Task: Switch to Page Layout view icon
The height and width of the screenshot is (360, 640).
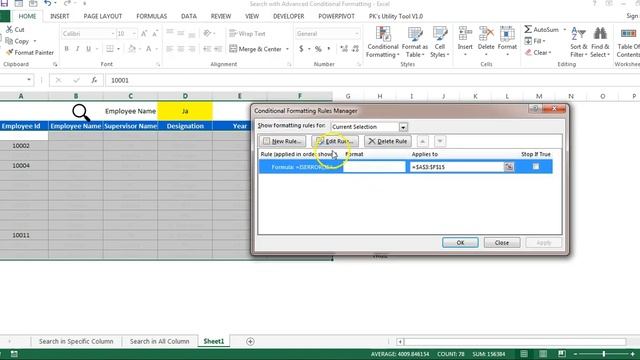Action: (x=543, y=353)
